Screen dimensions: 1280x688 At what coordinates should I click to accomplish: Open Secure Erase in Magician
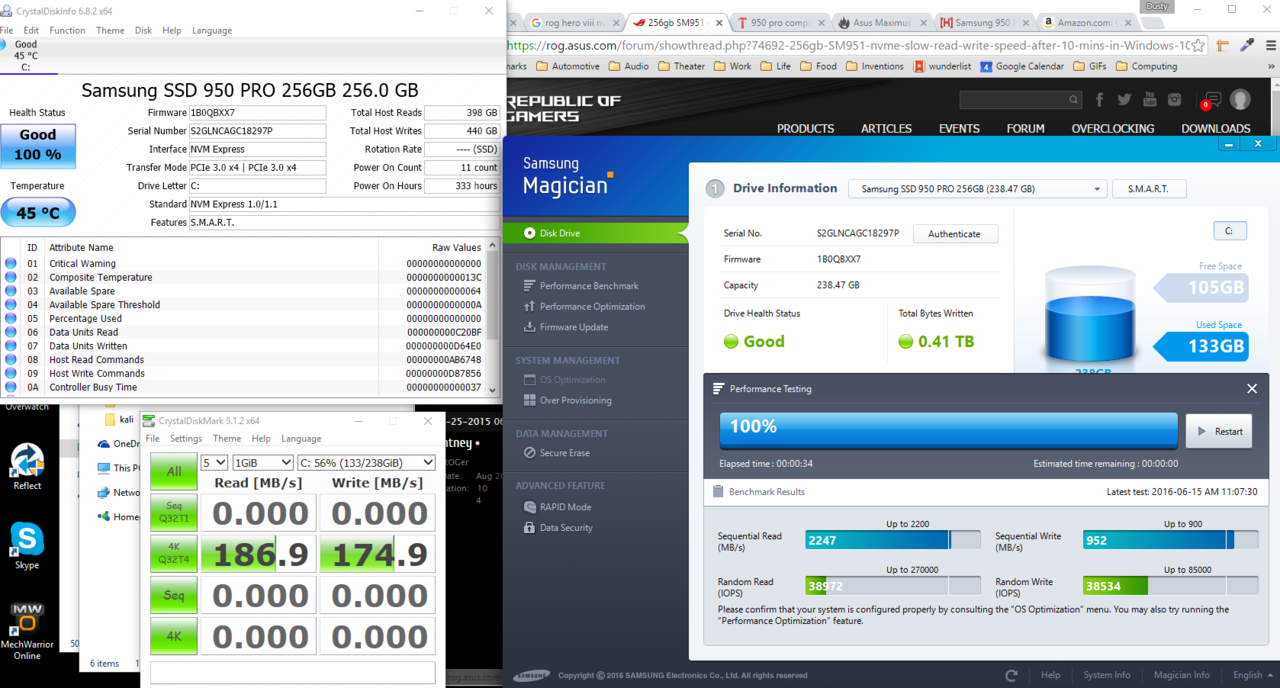click(558, 453)
